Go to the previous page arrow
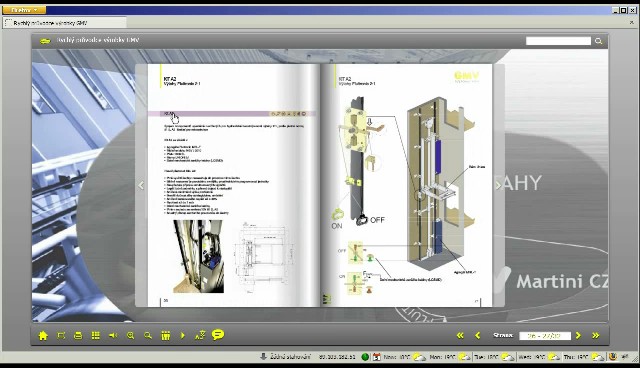The width and height of the screenshot is (640, 368). [478, 335]
